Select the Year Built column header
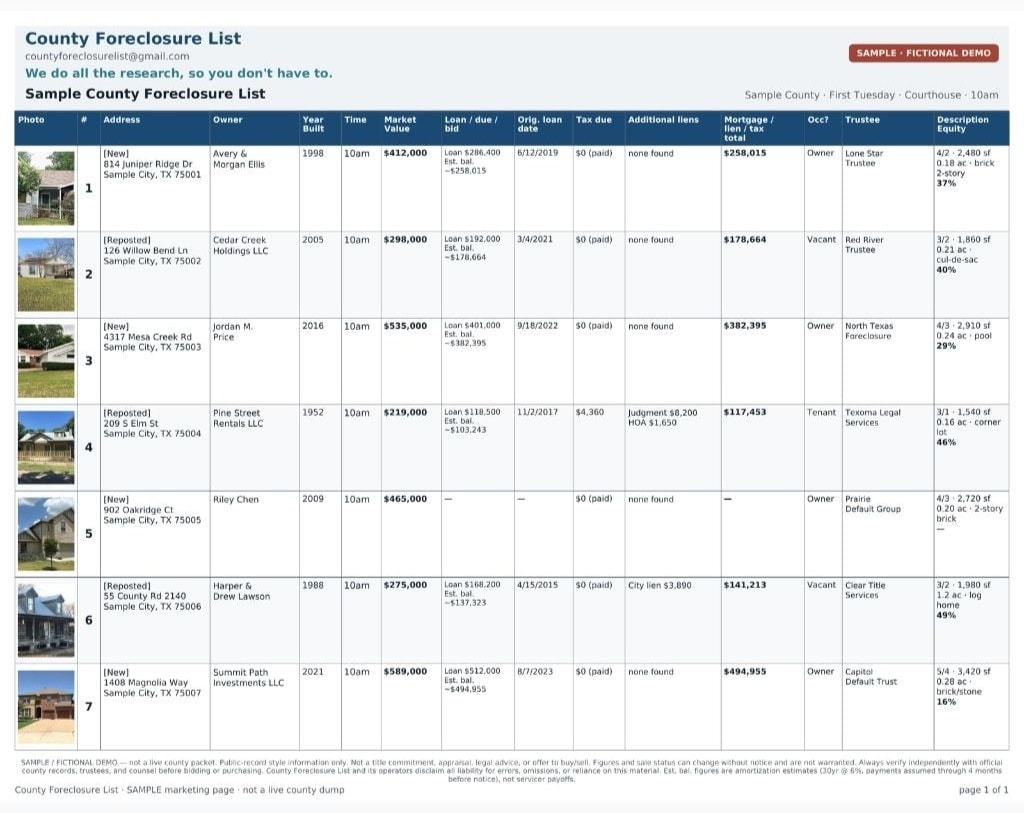1024x813 pixels. pyautogui.click(x=313, y=124)
